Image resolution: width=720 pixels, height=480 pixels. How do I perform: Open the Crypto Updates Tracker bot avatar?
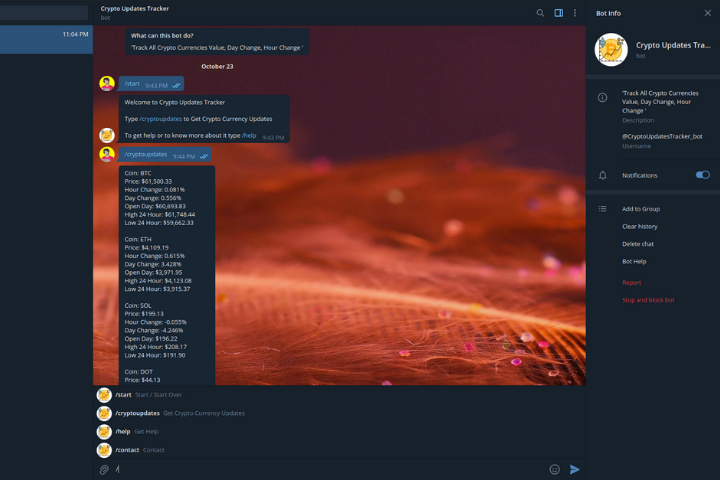[x=611, y=49]
